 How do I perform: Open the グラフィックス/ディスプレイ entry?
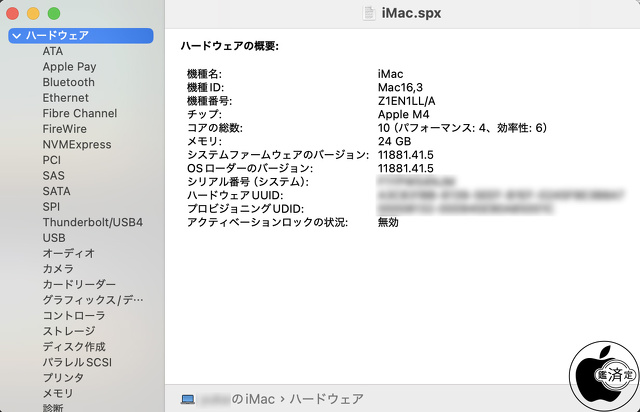(x=93, y=300)
